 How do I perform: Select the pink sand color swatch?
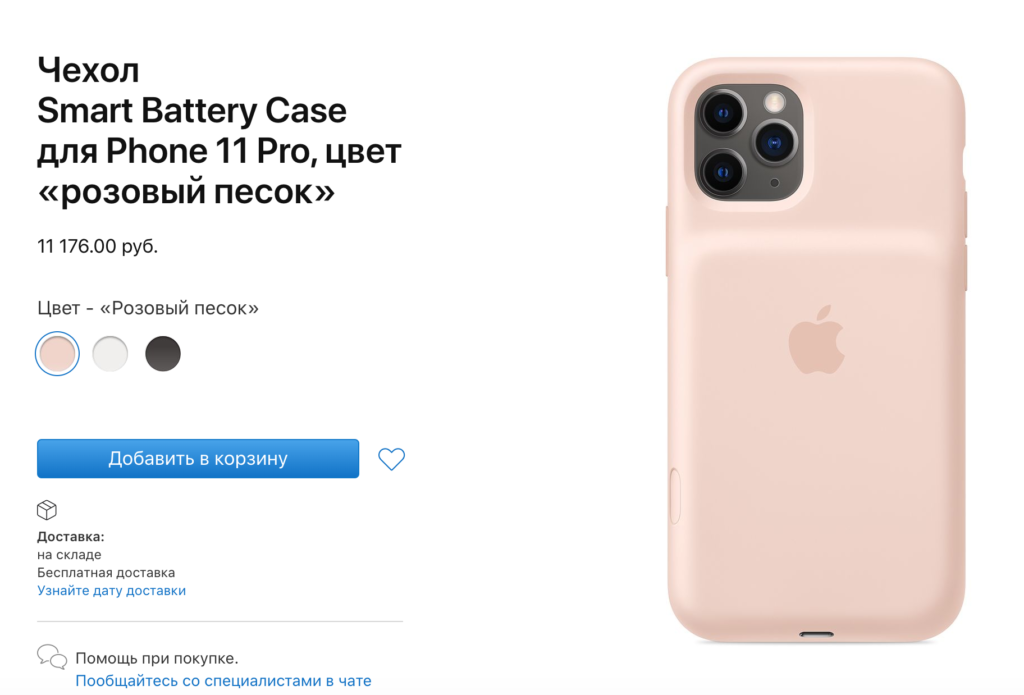click(57, 354)
